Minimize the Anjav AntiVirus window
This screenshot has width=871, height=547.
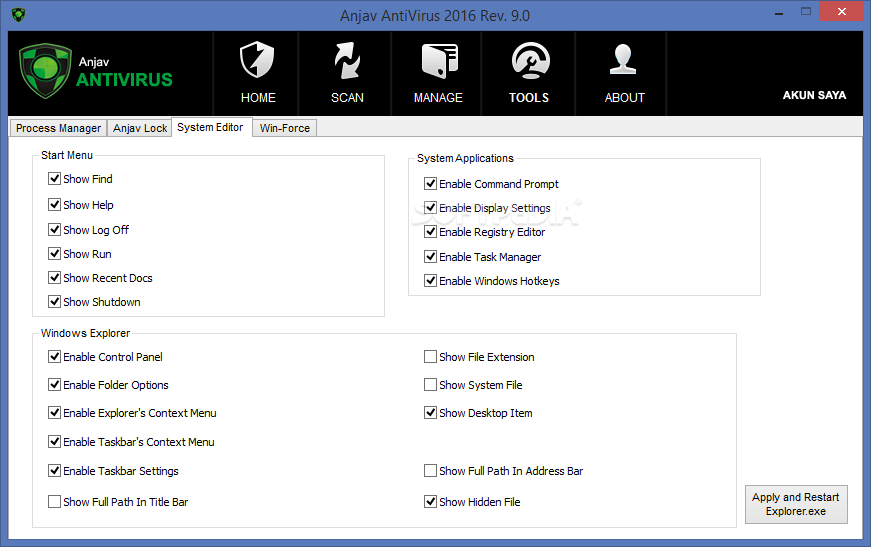[x=779, y=13]
